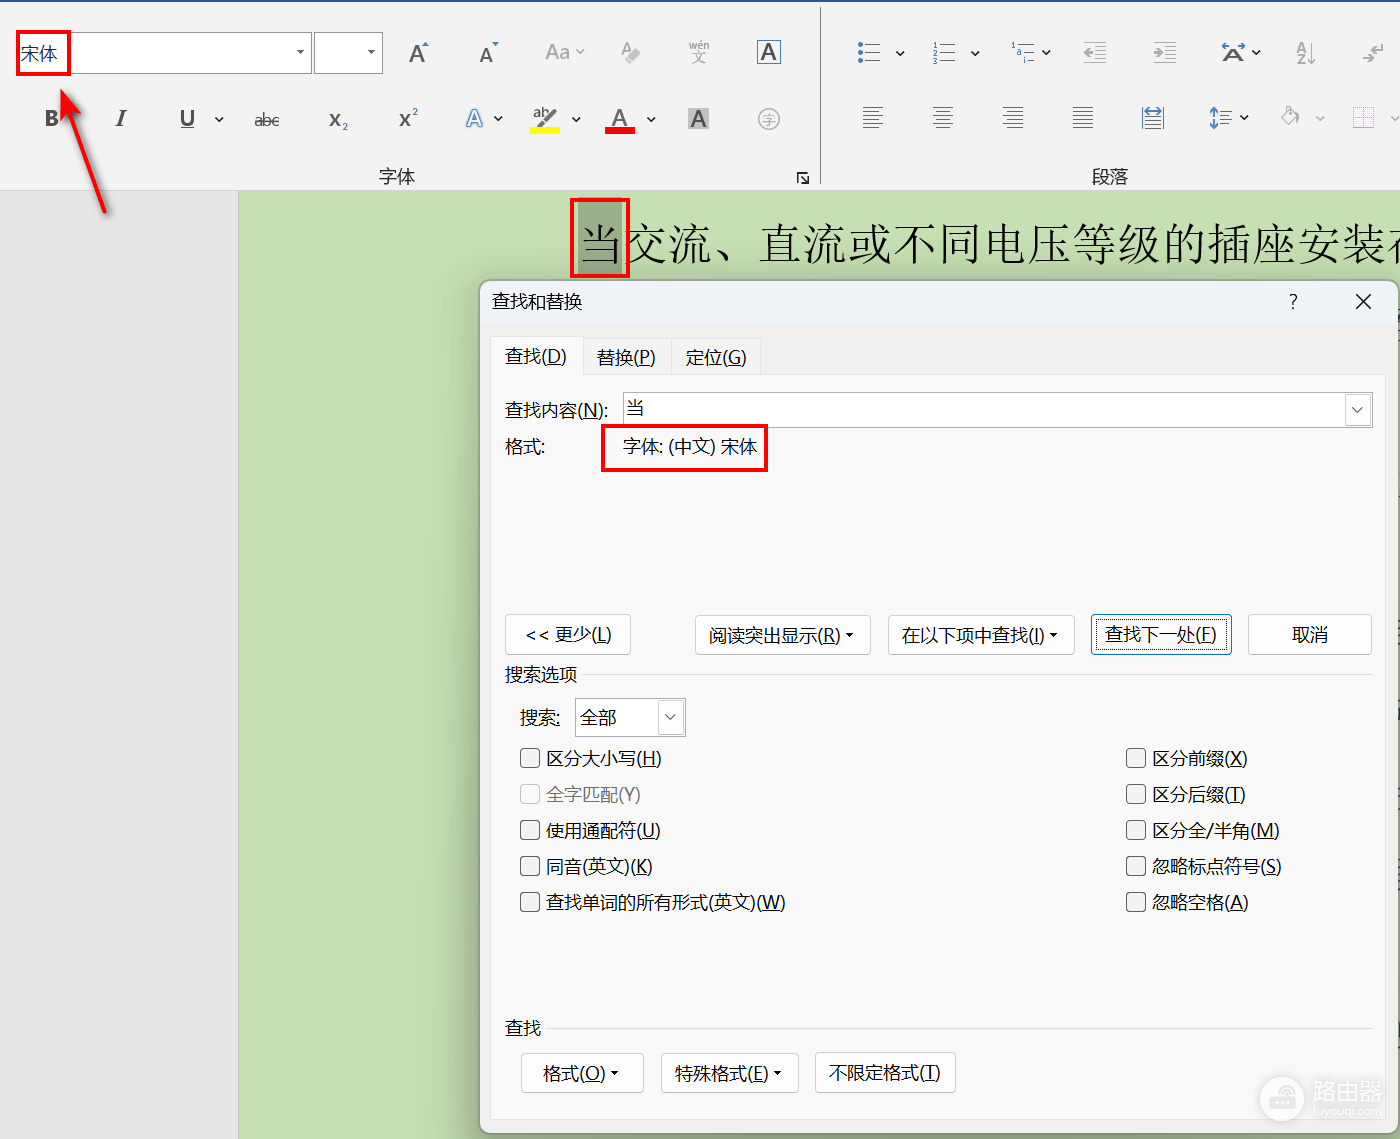Screen dimensions: 1400x1139
Task: Switch to the 定位(G) tab
Action: click(716, 357)
